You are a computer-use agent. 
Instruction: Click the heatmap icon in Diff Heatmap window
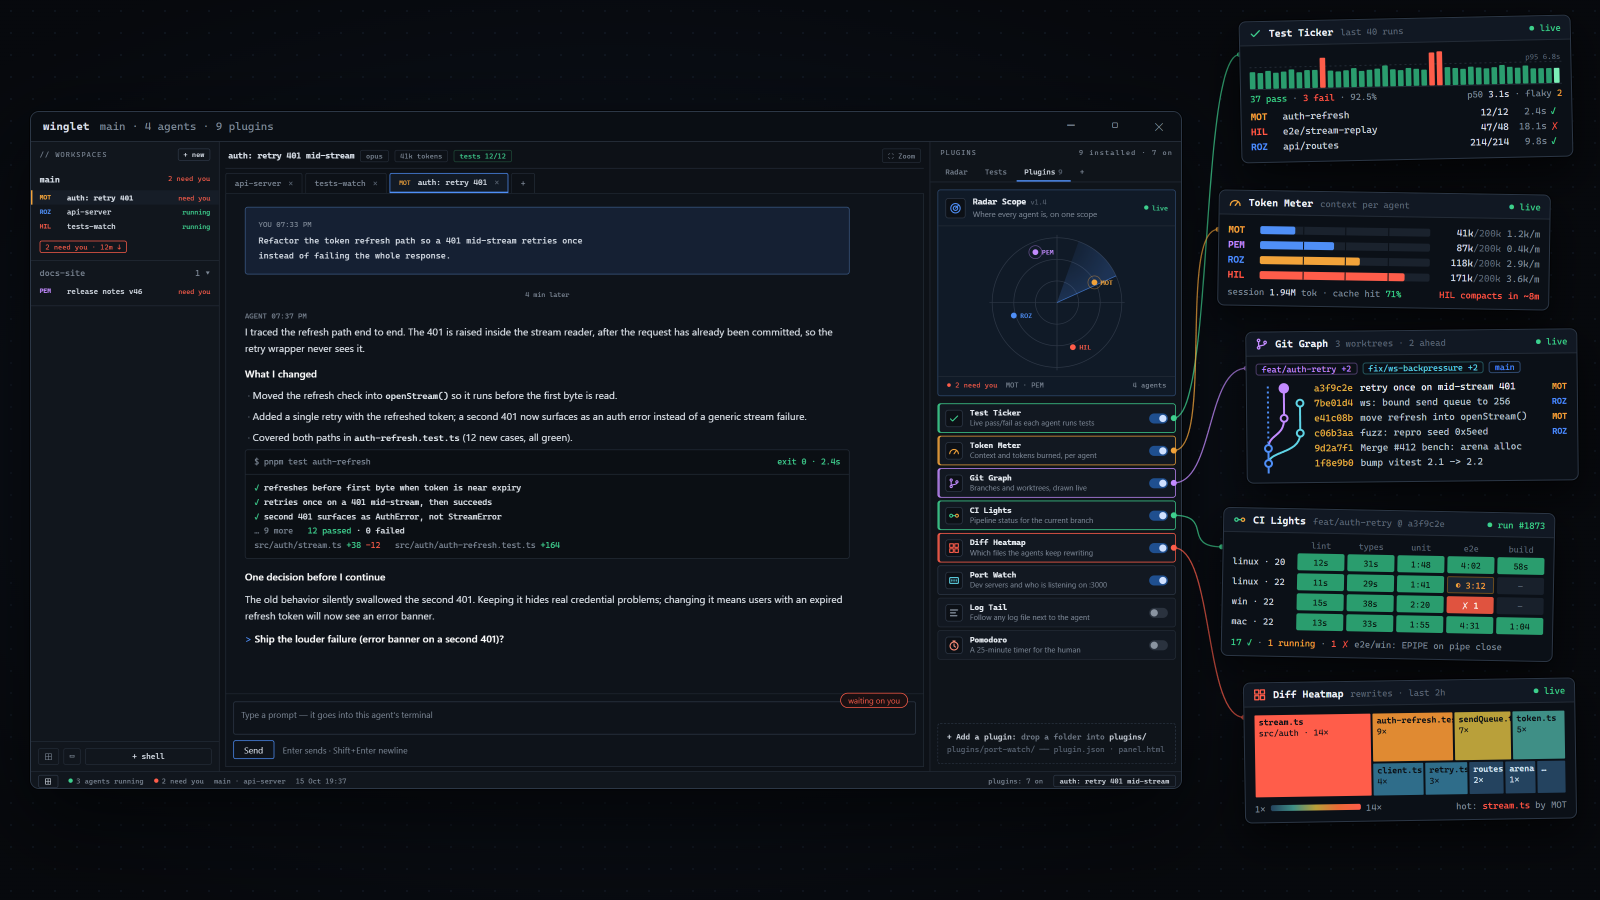1259,694
